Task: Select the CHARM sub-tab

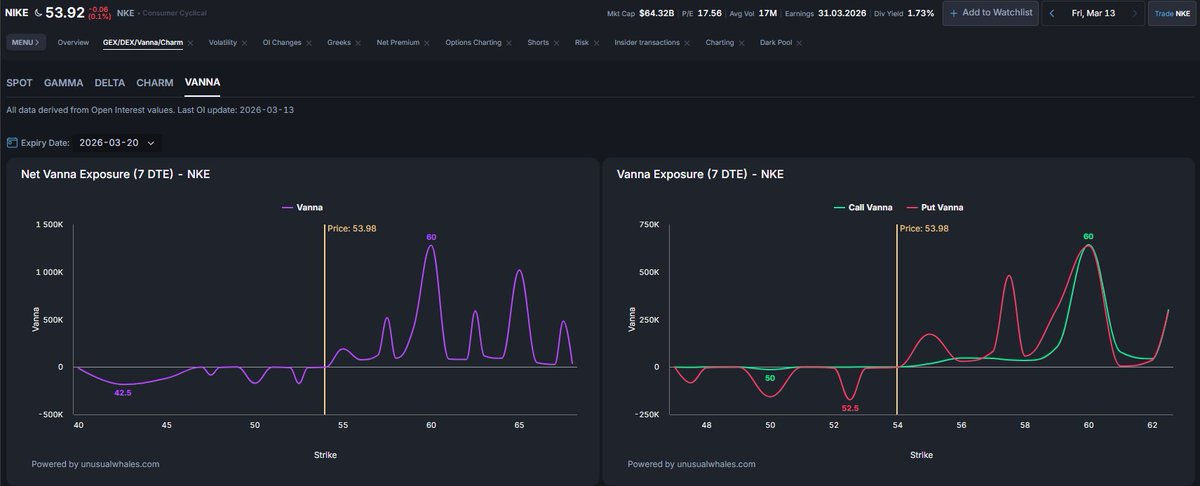Action: (155, 83)
